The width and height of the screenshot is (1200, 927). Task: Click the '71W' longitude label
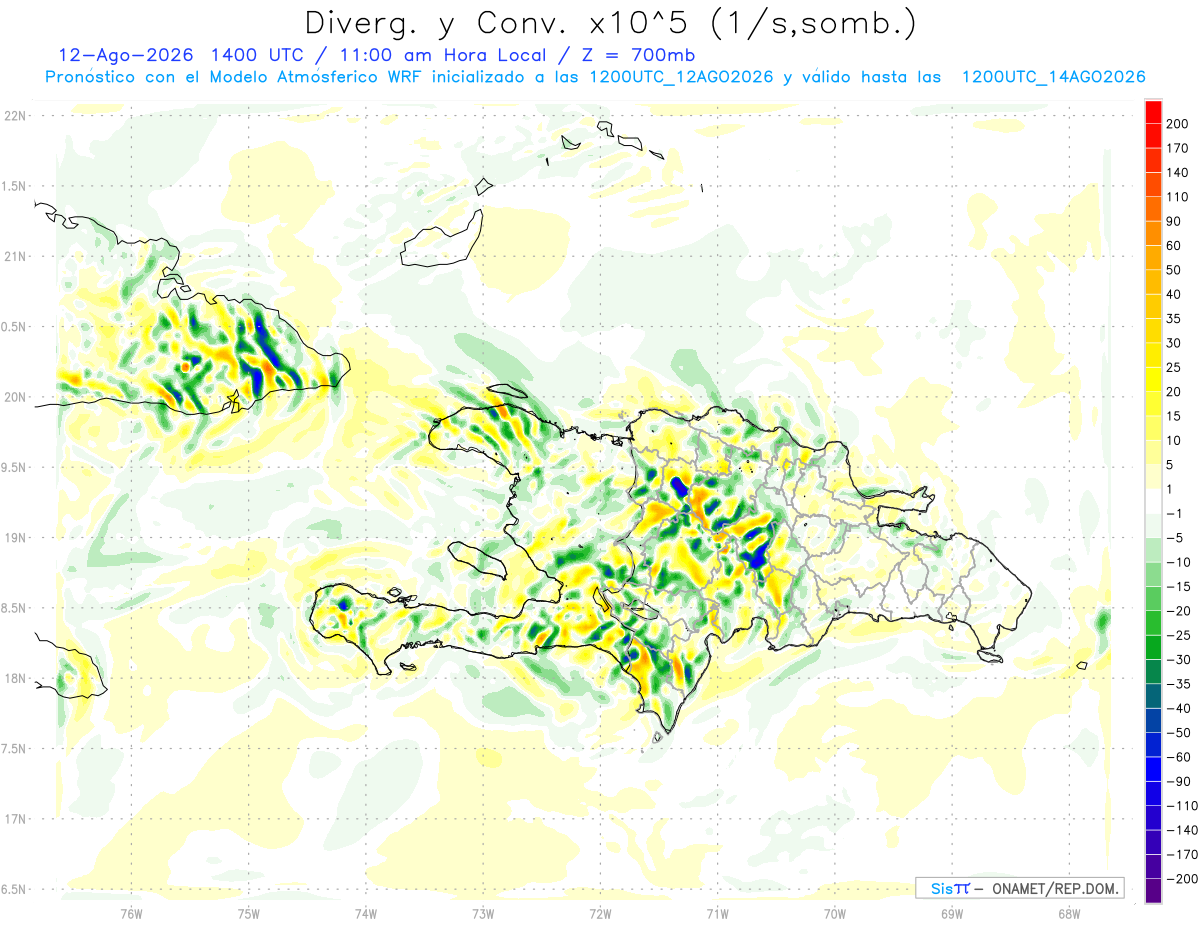coord(717,914)
